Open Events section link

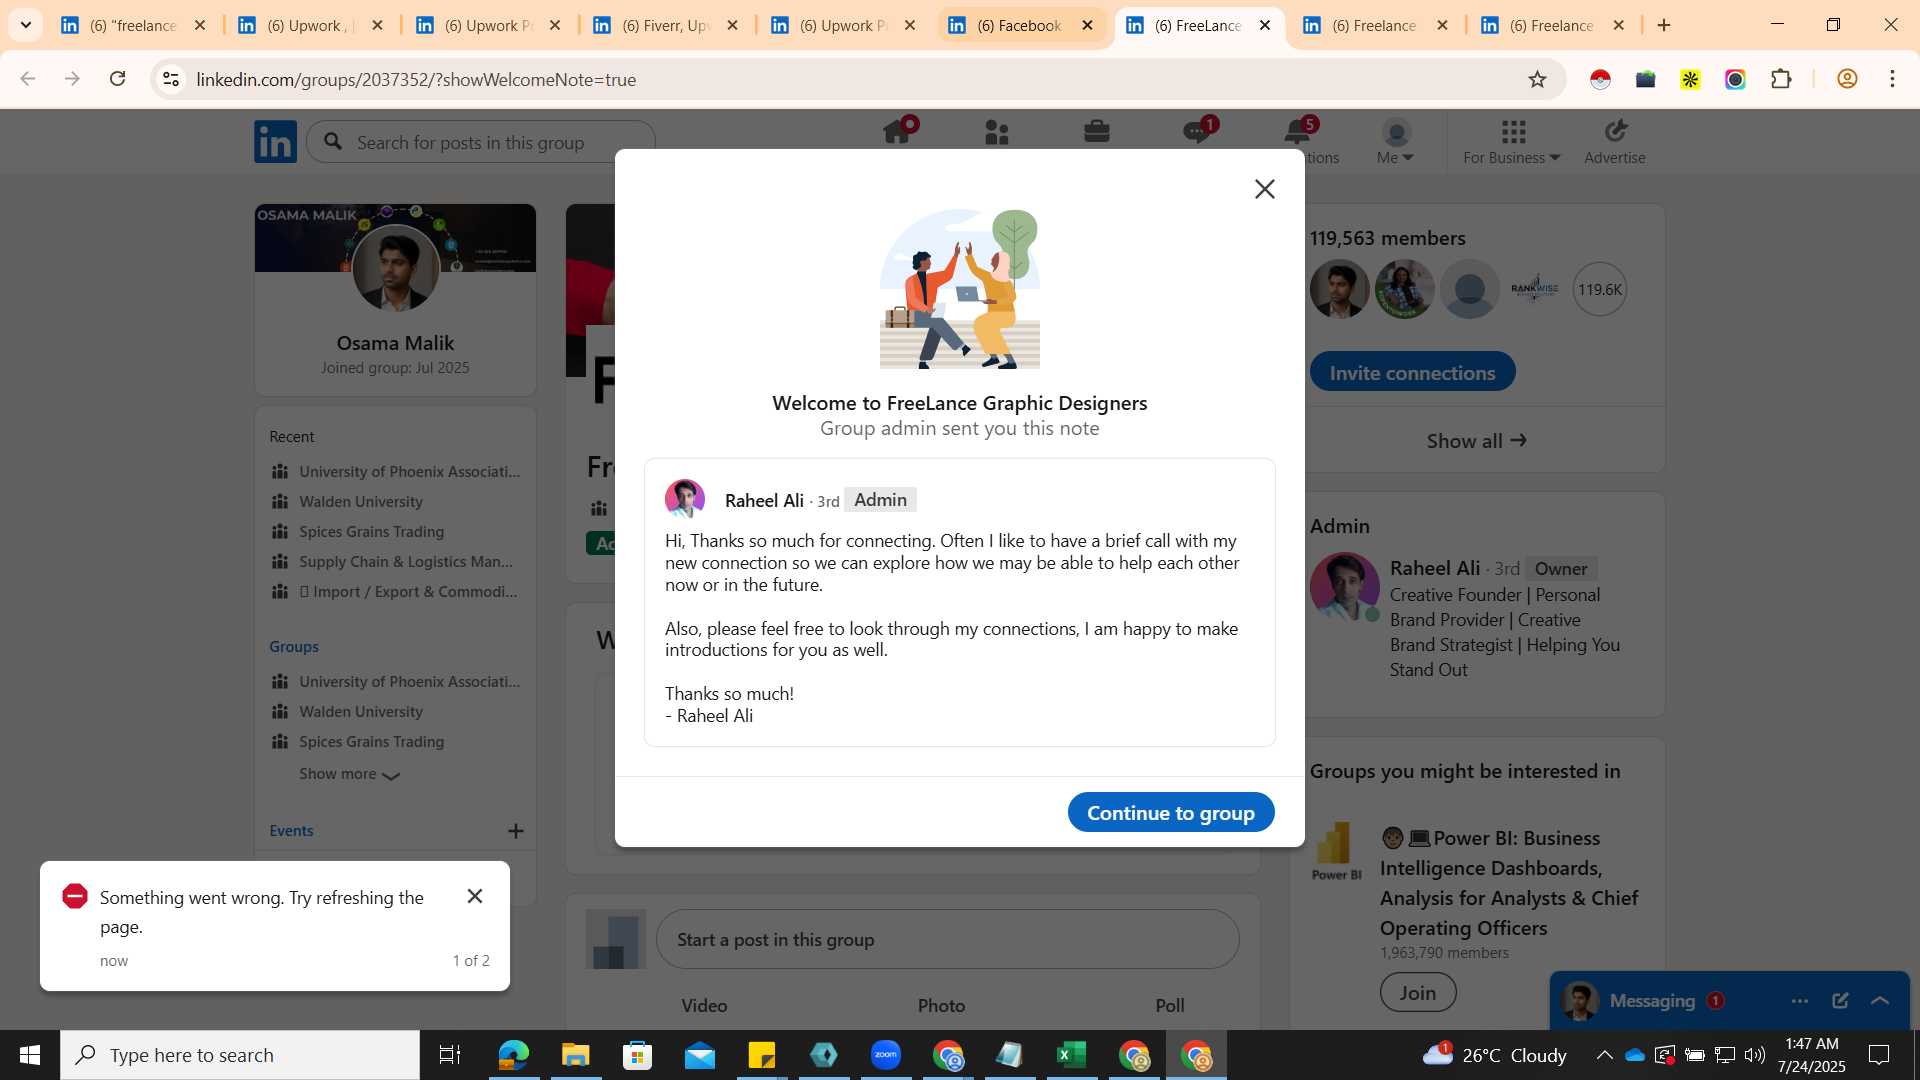(x=291, y=831)
